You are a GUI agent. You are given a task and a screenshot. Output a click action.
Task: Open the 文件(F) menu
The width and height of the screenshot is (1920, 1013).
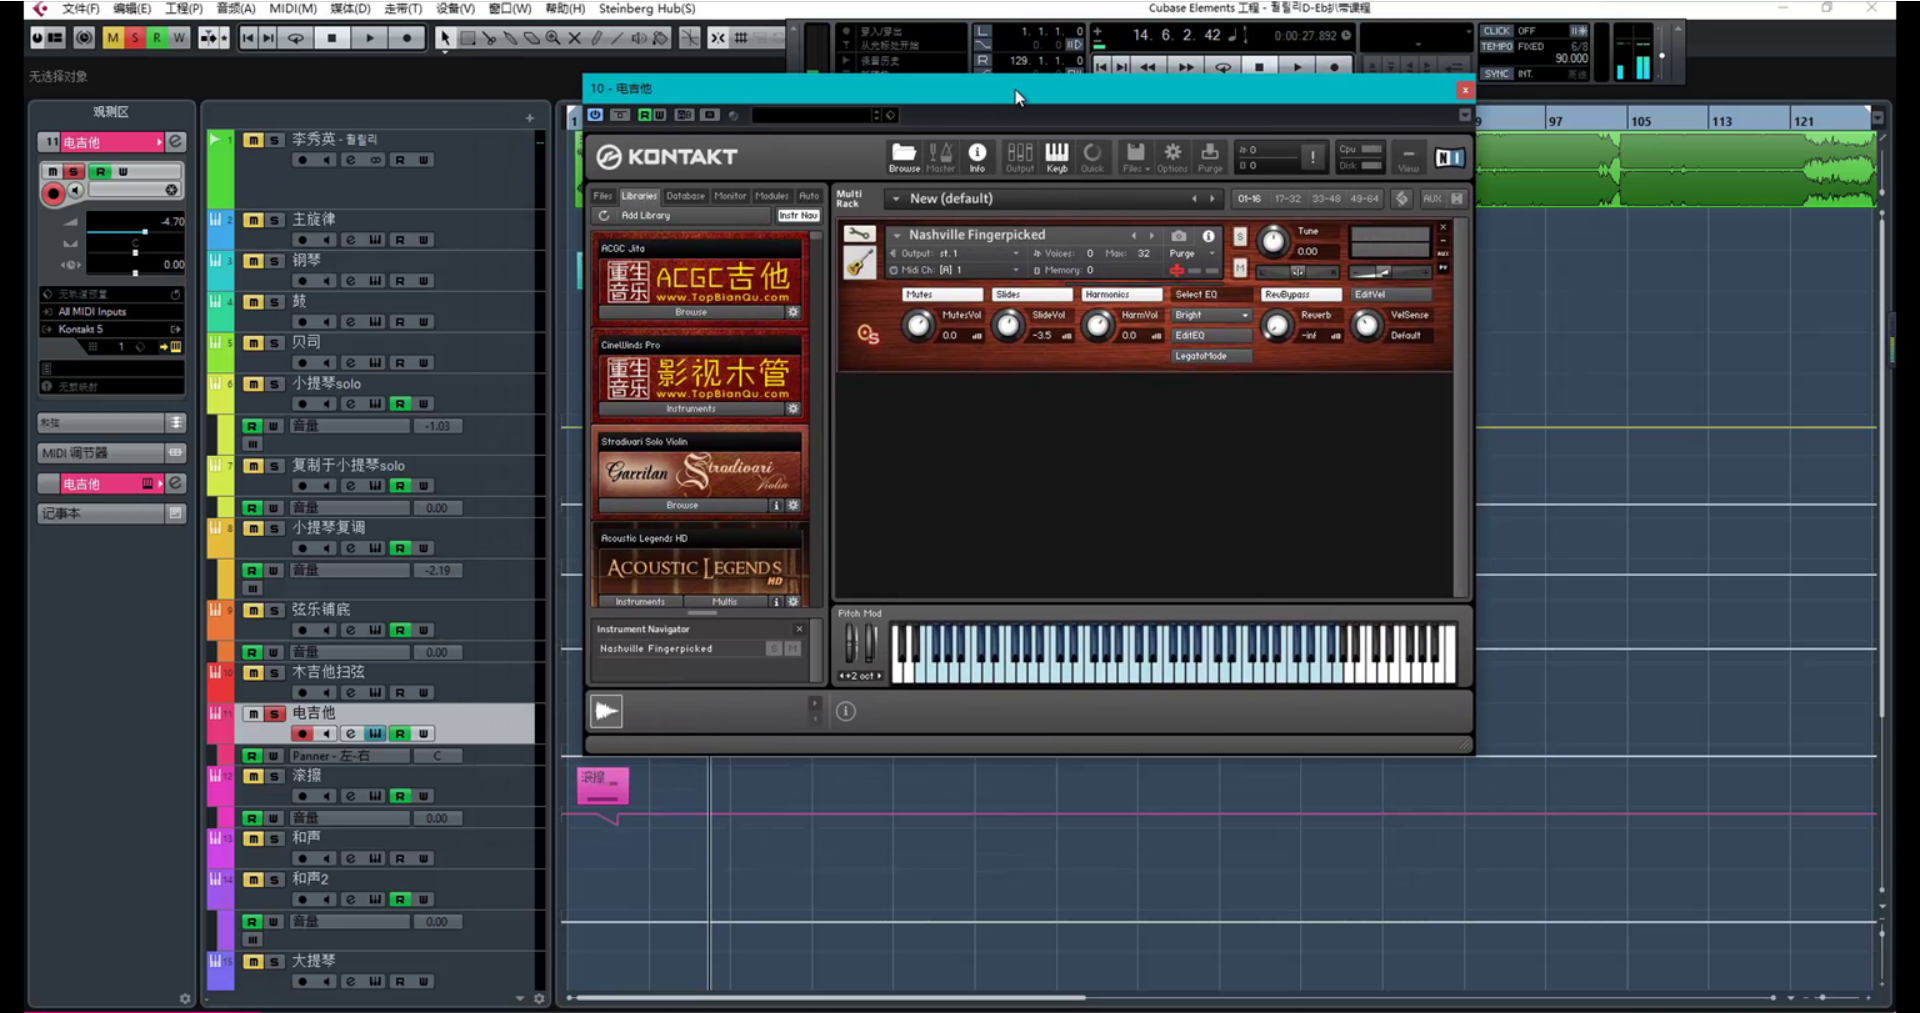click(x=80, y=8)
